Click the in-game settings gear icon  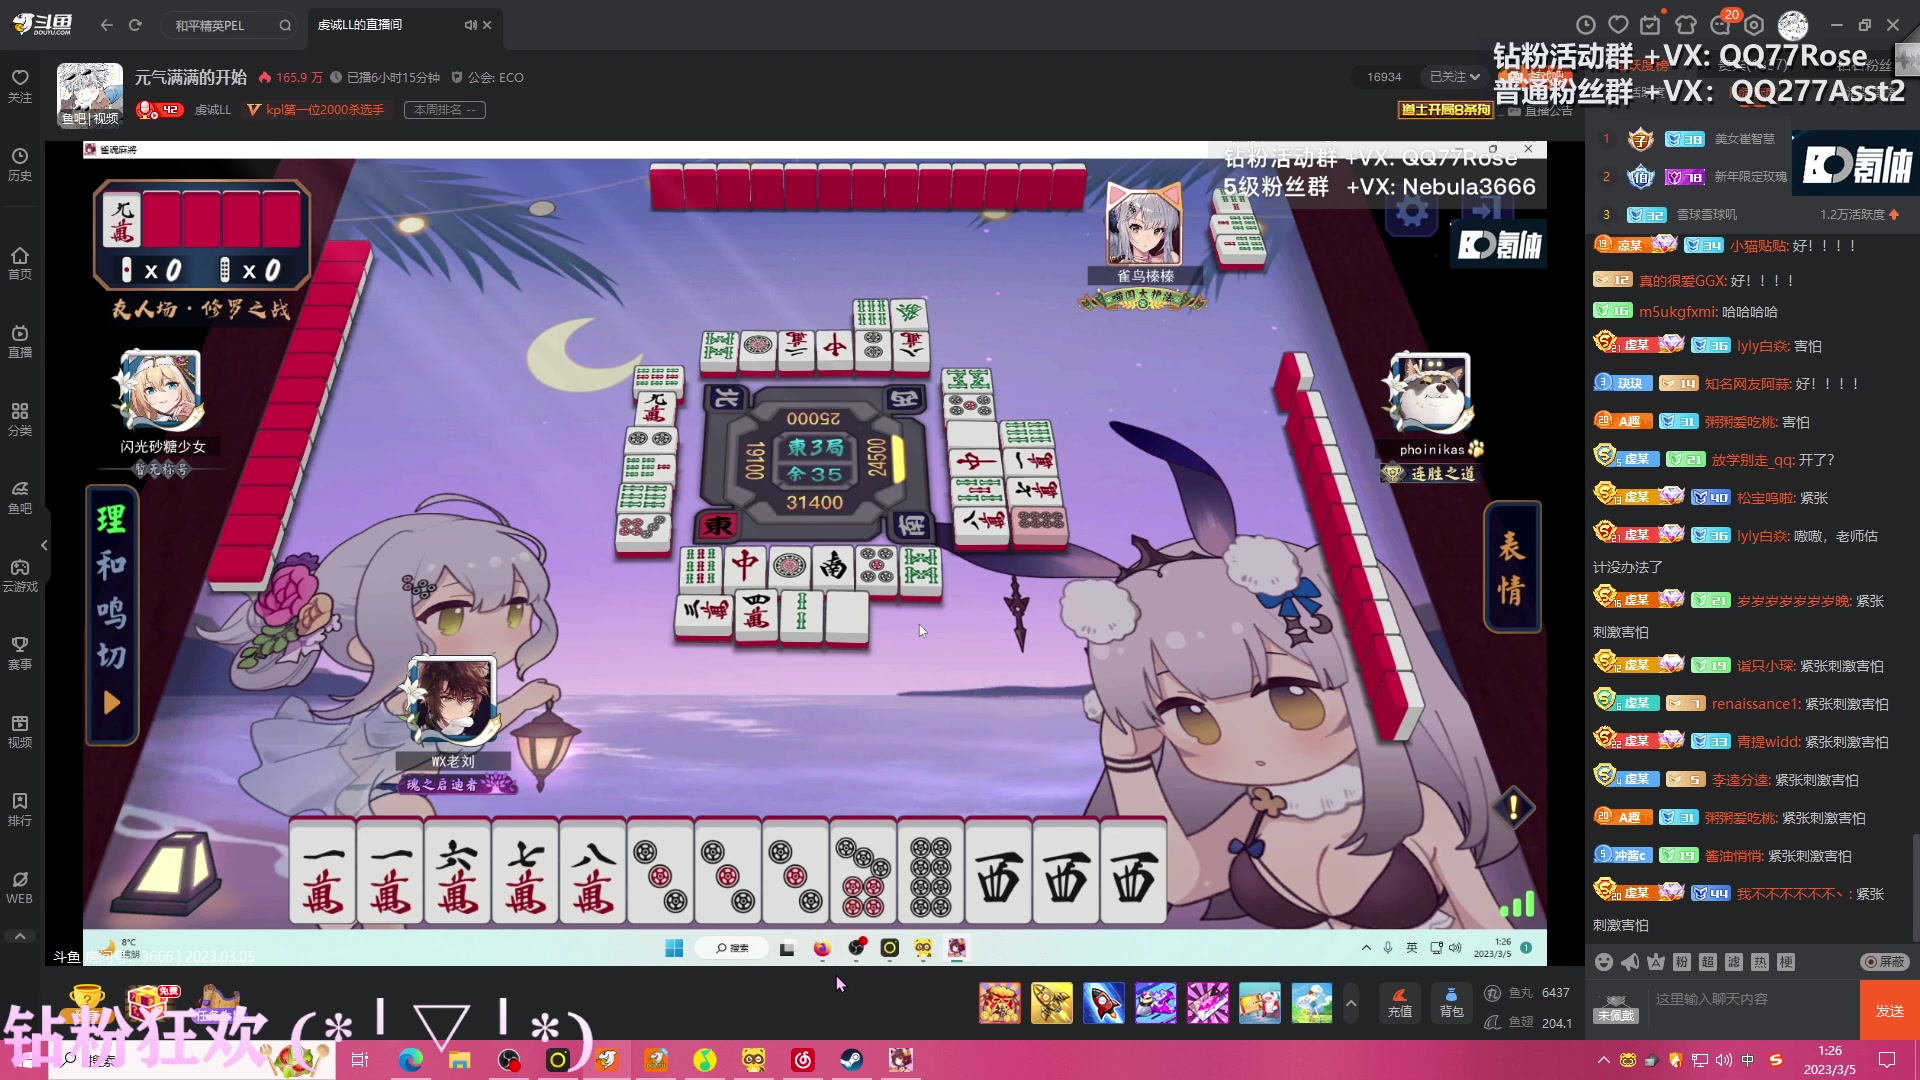(1412, 211)
